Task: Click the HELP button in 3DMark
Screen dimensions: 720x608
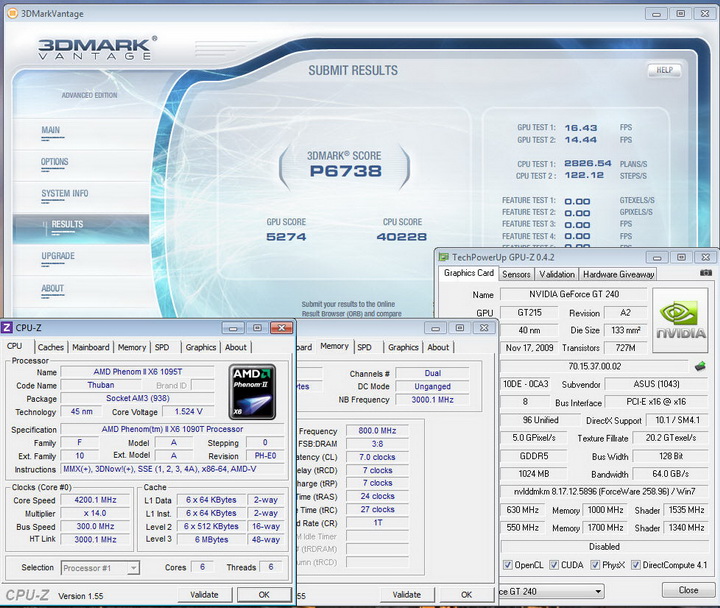Action: (x=663, y=70)
